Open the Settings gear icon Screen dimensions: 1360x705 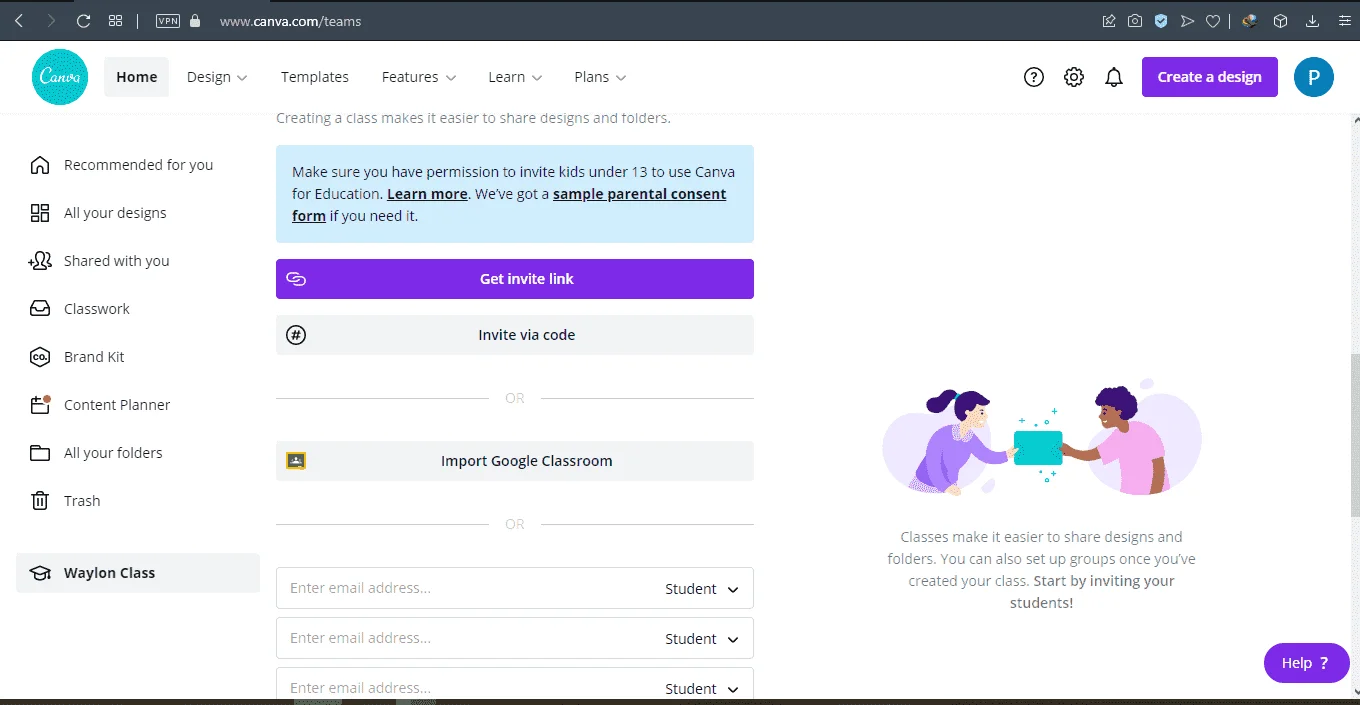1074,77
